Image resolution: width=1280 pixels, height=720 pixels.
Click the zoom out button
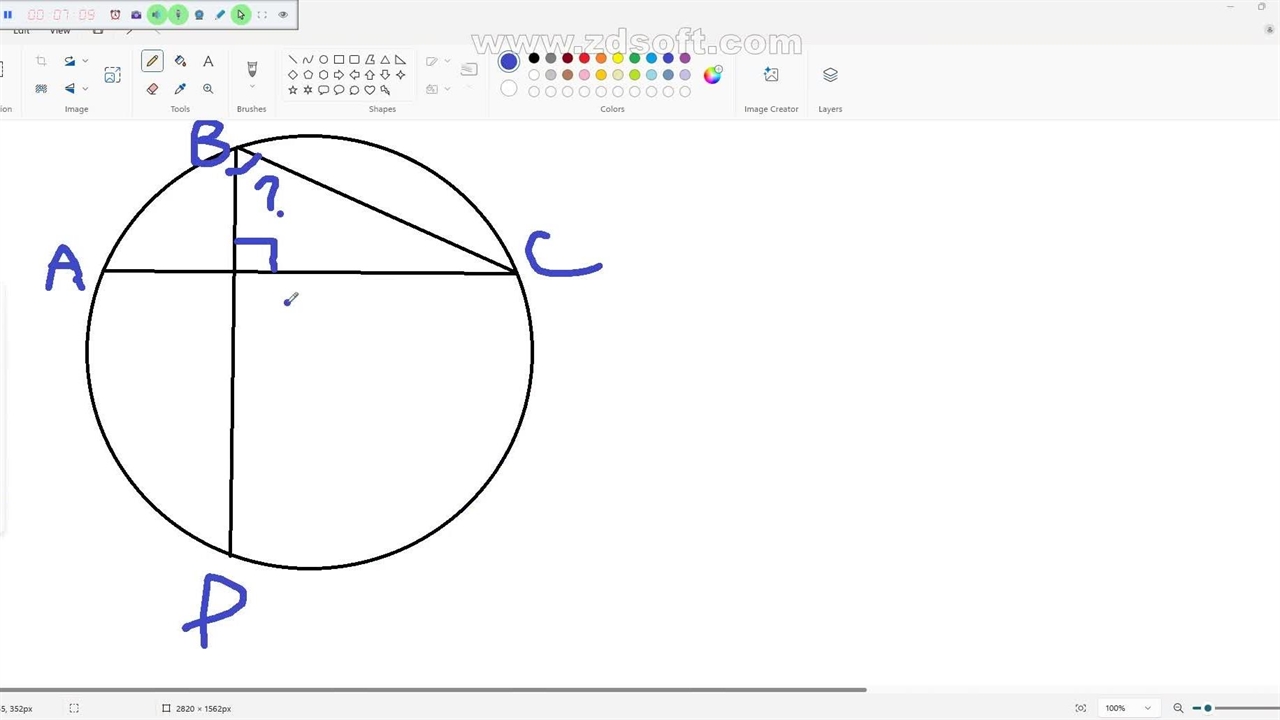tap(1178, 708)
